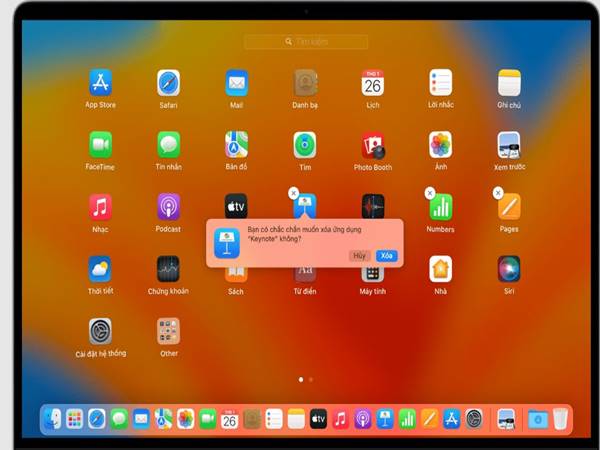Viewport: 600px width, 450px height.
Task: Open the Ảnh photos app in Launchpad
Action: tap(441, 145)
